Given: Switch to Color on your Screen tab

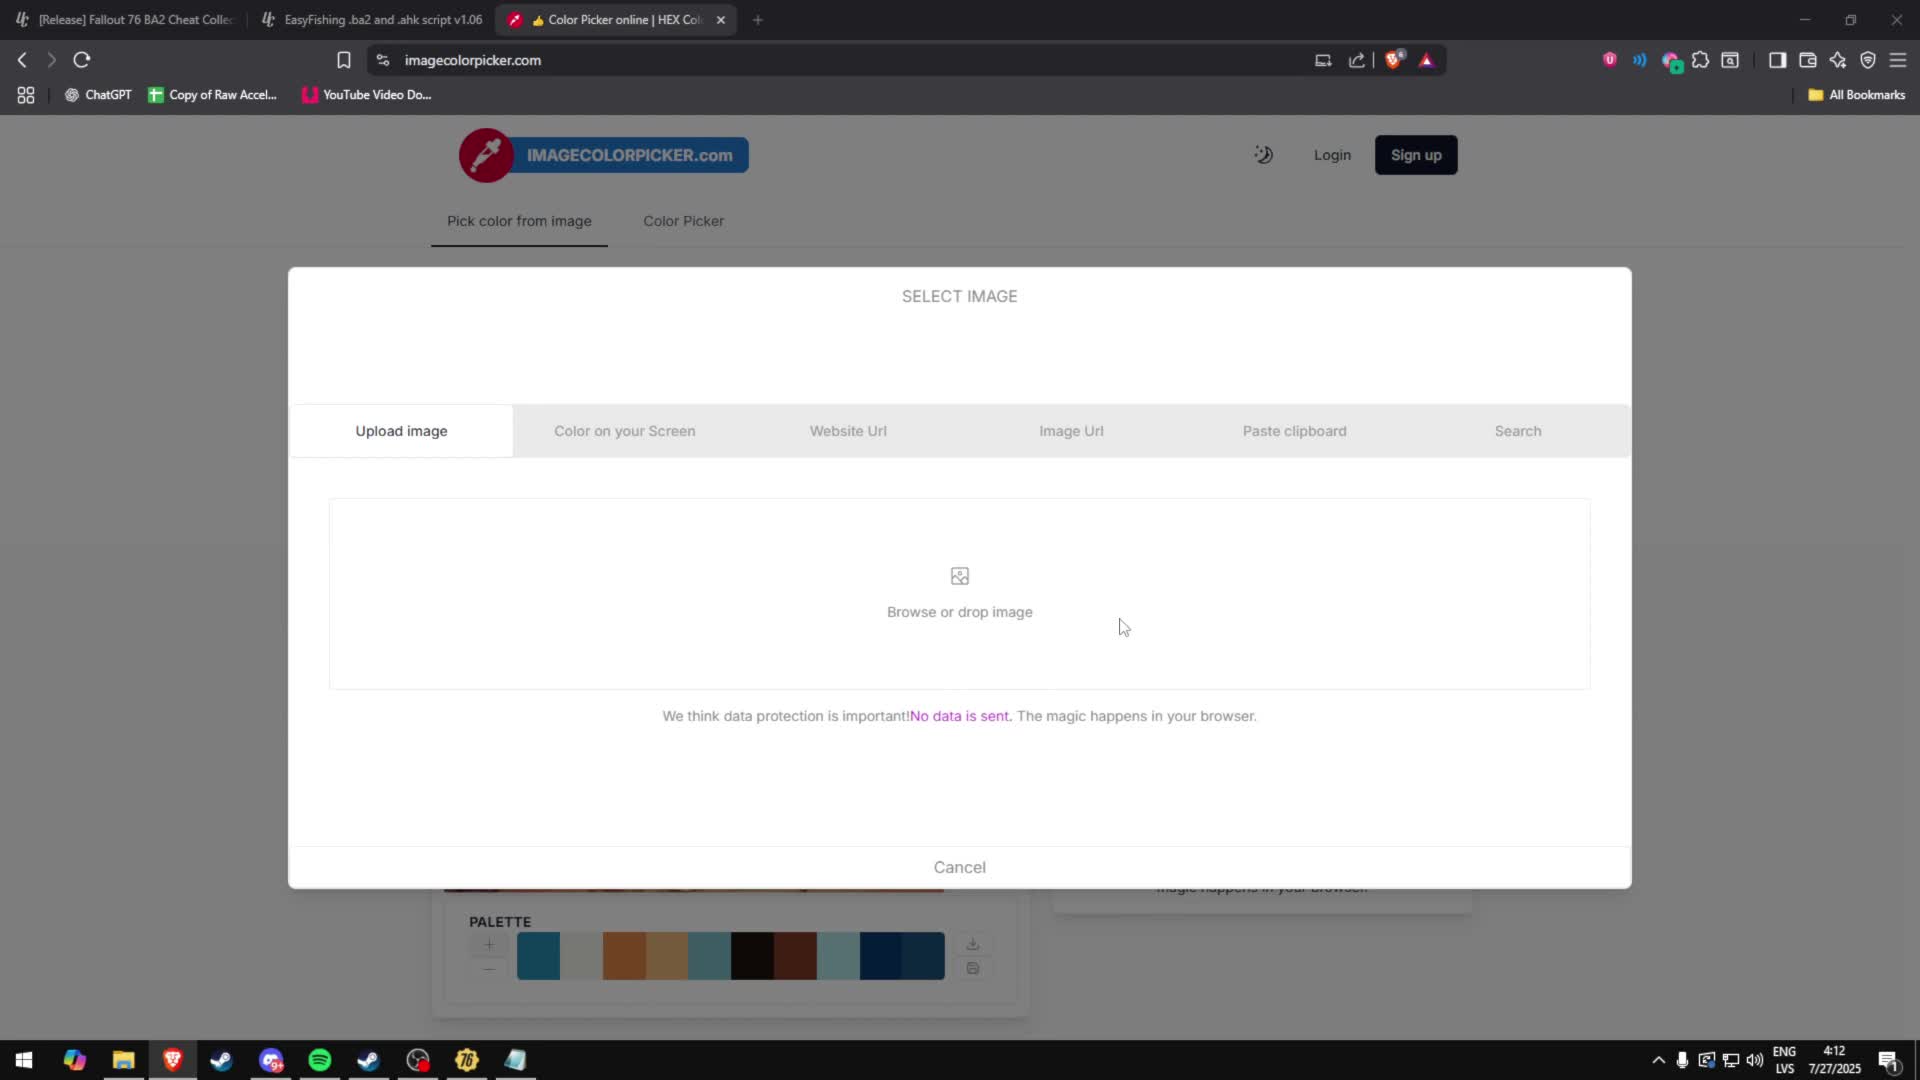Looking at the screenshot, I should [624, 431].
